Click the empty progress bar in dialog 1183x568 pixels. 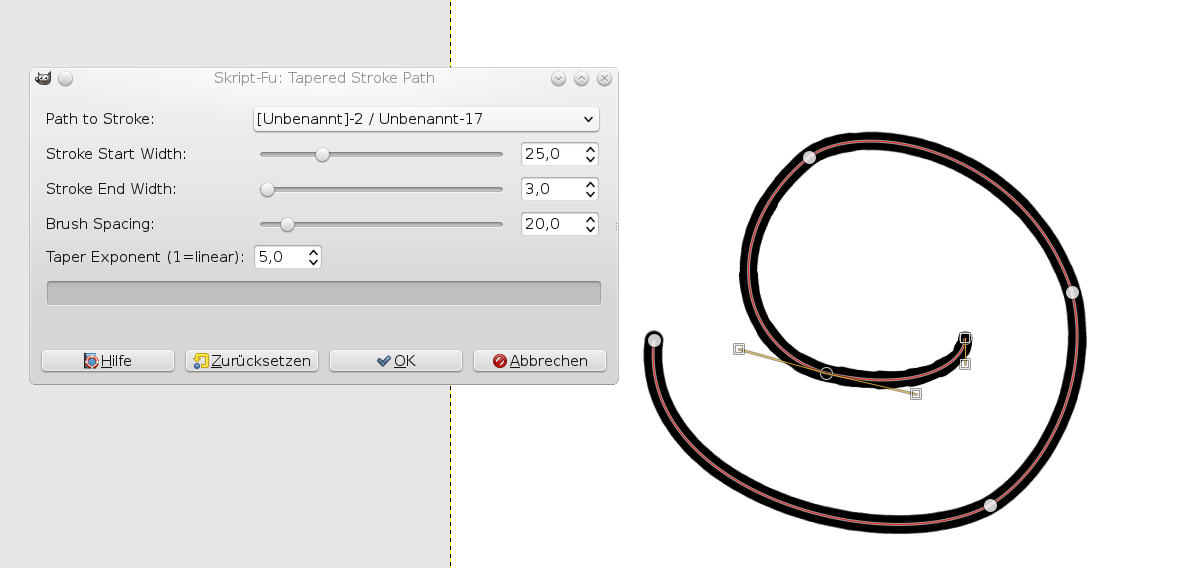324,293
